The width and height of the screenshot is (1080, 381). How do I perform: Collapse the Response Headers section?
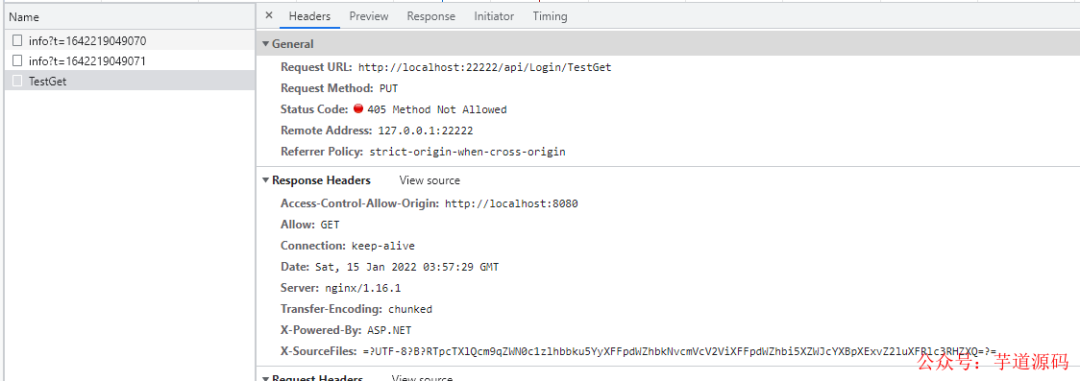(266, 181)
